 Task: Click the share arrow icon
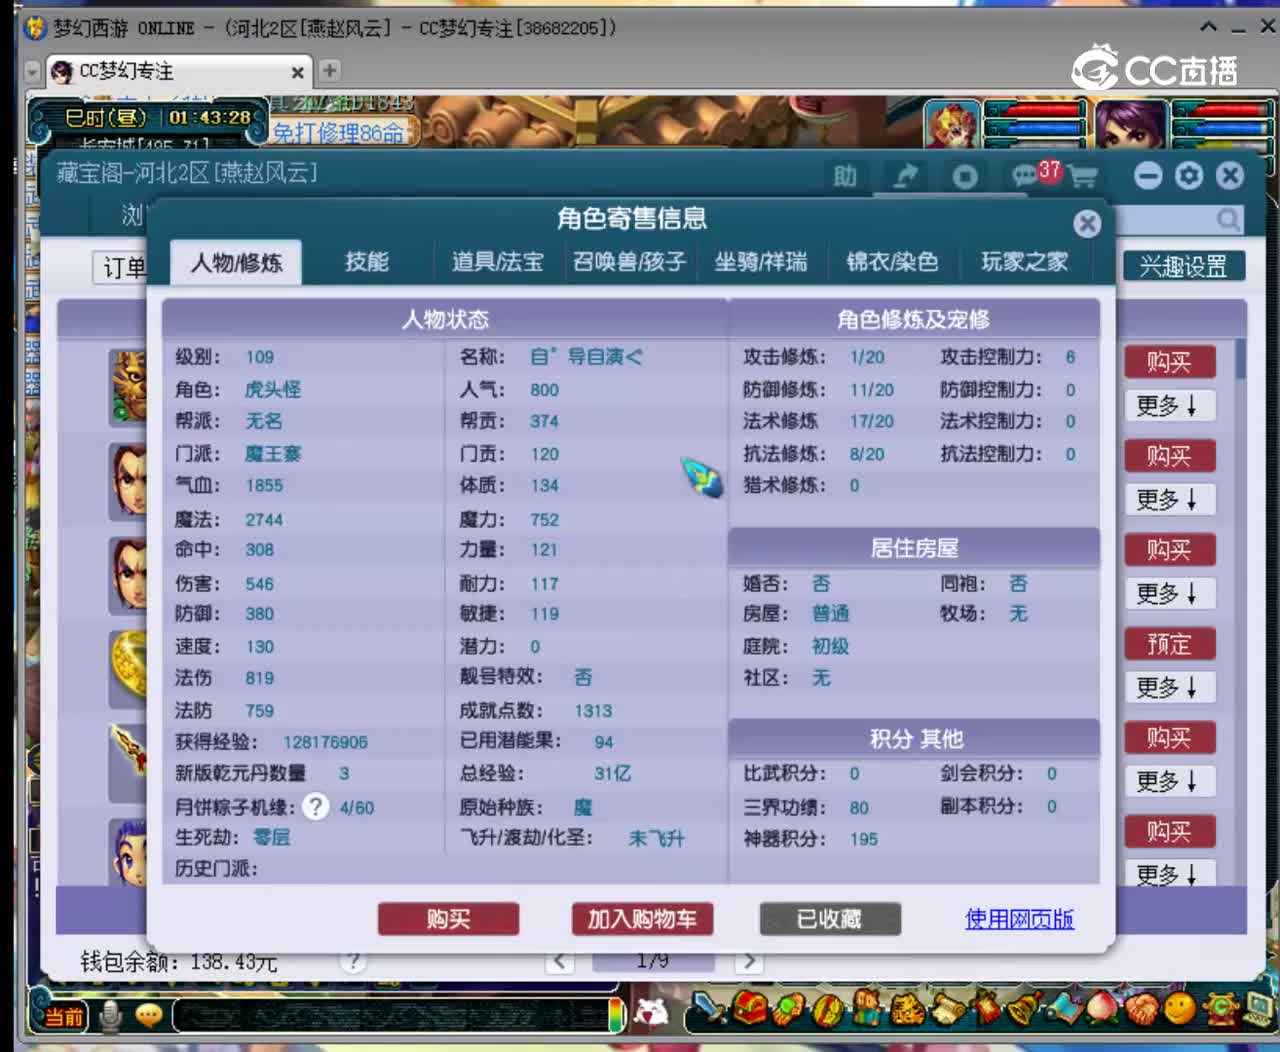905,176
